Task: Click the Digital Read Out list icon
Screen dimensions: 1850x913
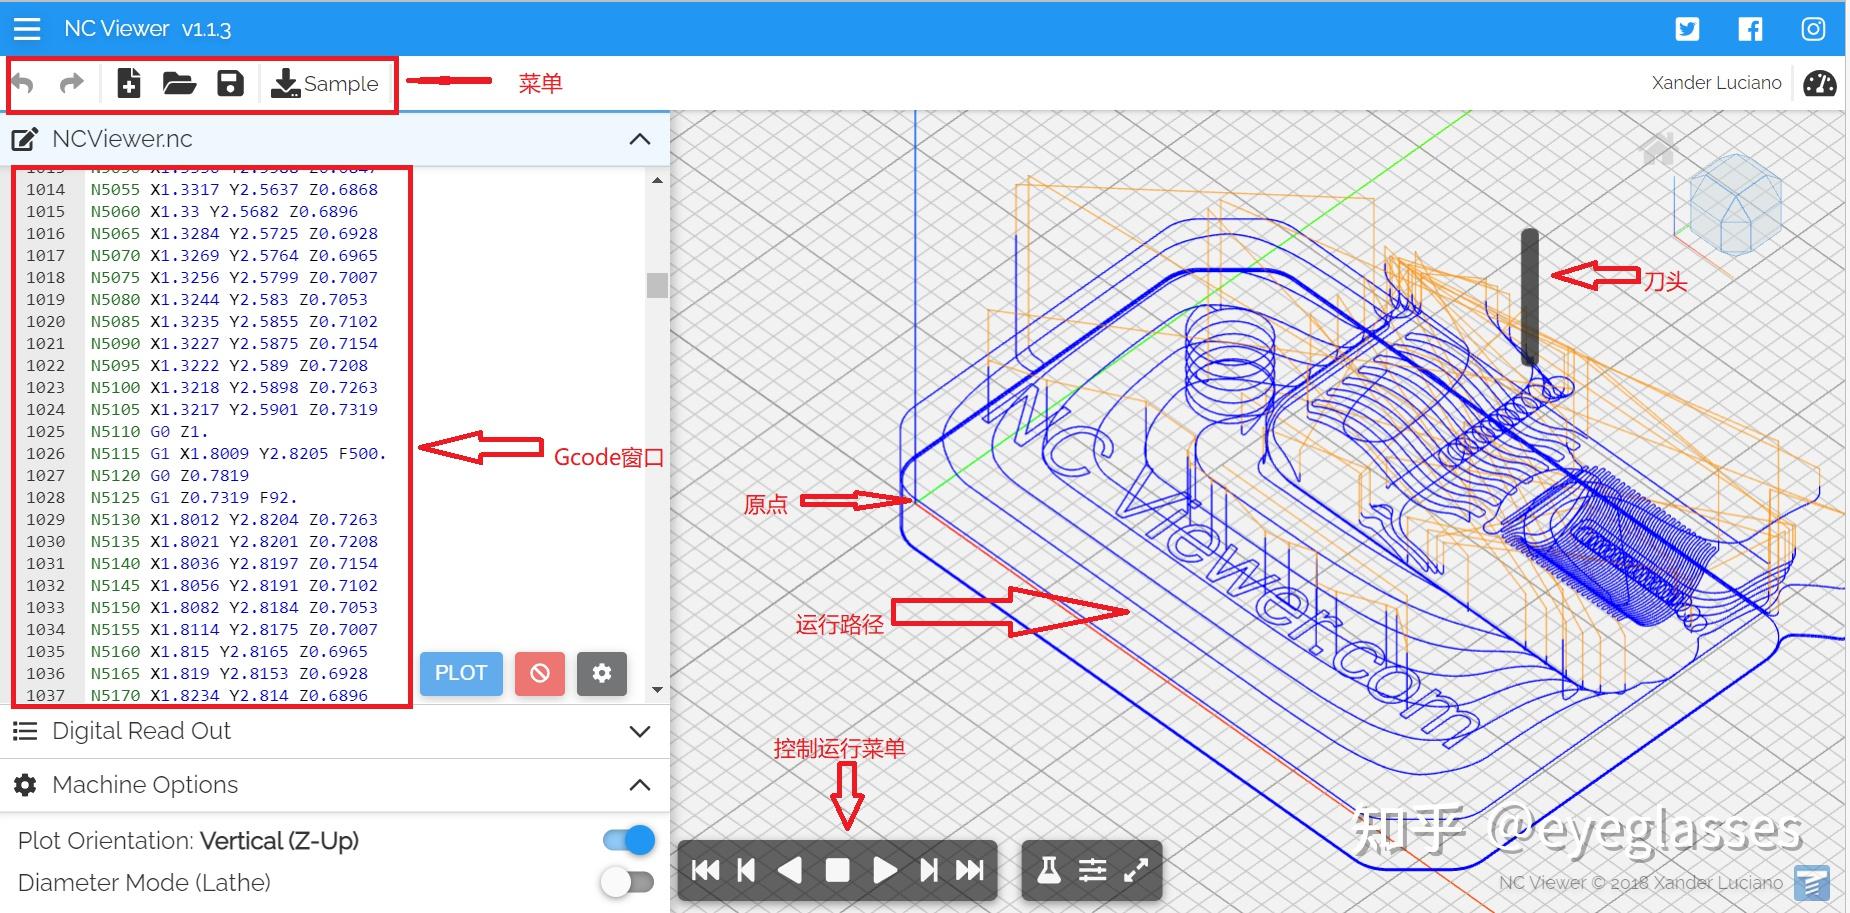Action: [25, 731]
